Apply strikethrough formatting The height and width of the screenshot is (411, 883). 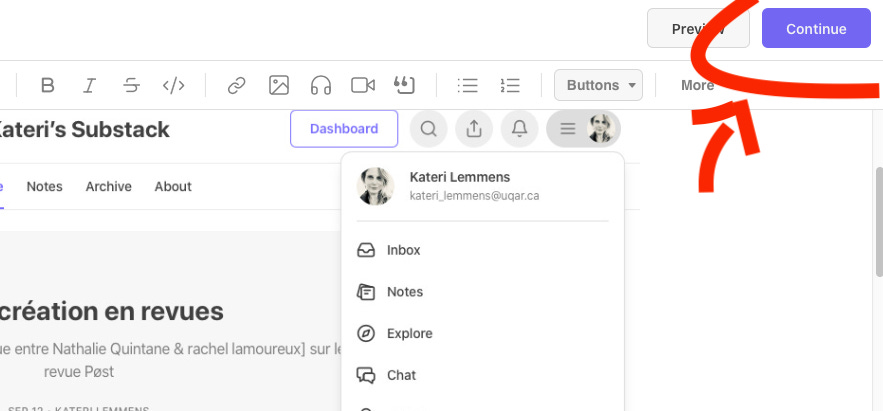pyautogui.click(x=131, y=86)
